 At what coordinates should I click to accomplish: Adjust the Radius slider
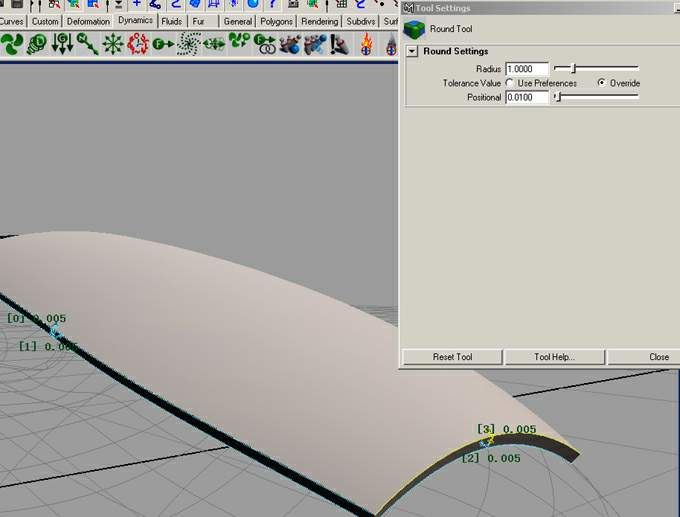point(573,68)
